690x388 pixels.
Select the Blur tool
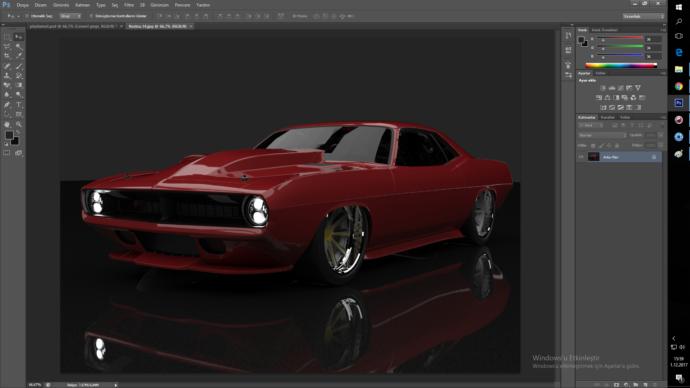tap(7, 94)
